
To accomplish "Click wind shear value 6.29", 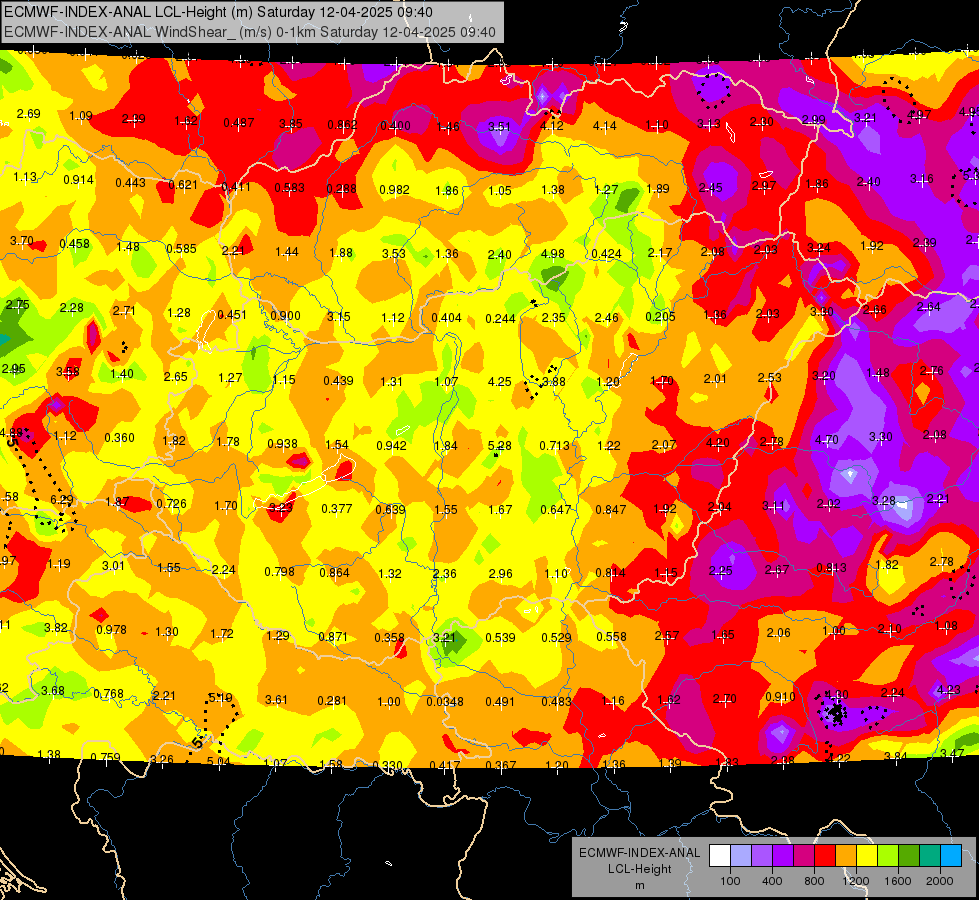I will pos(61,500).
